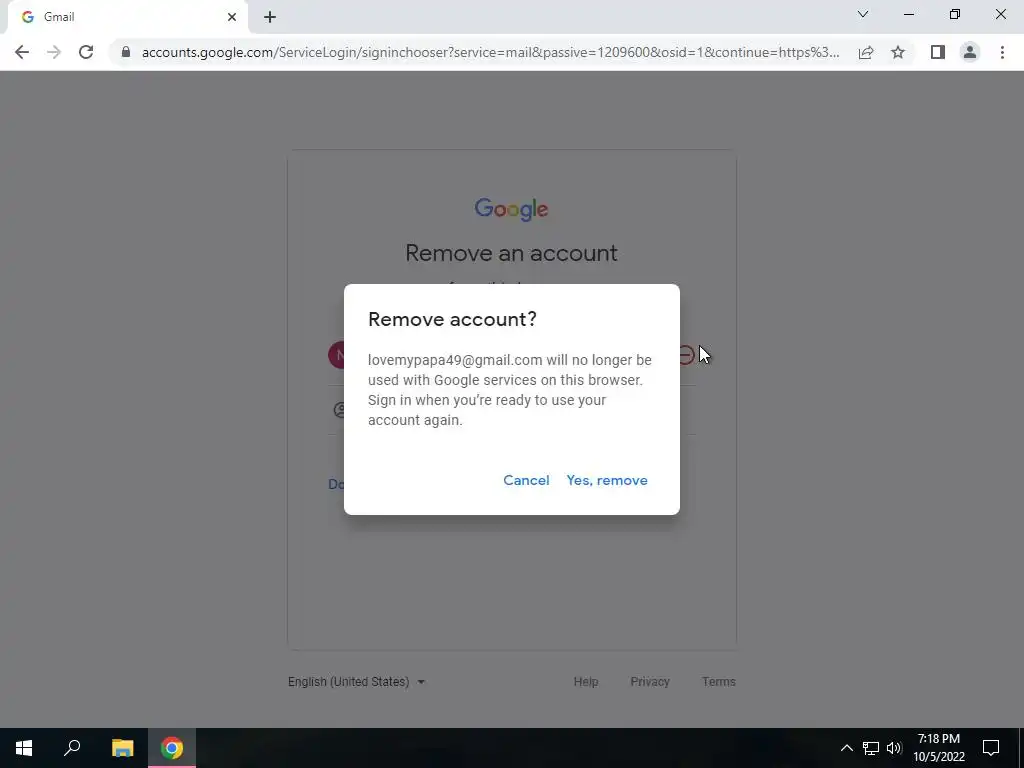Focus the address bar URL
This screenshot has height=768, width=1024.
[490, 52]
